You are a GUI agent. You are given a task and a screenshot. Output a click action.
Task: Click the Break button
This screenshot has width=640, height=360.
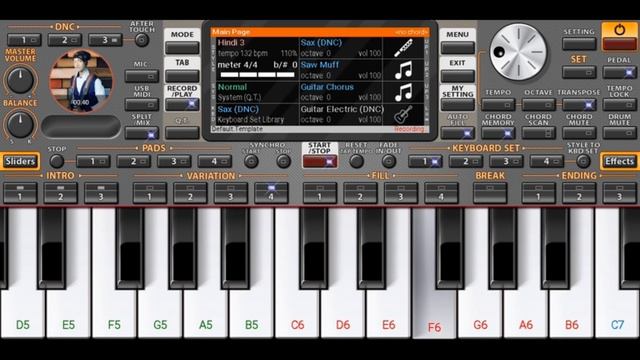pyautogui.click(x=490, y=193)
